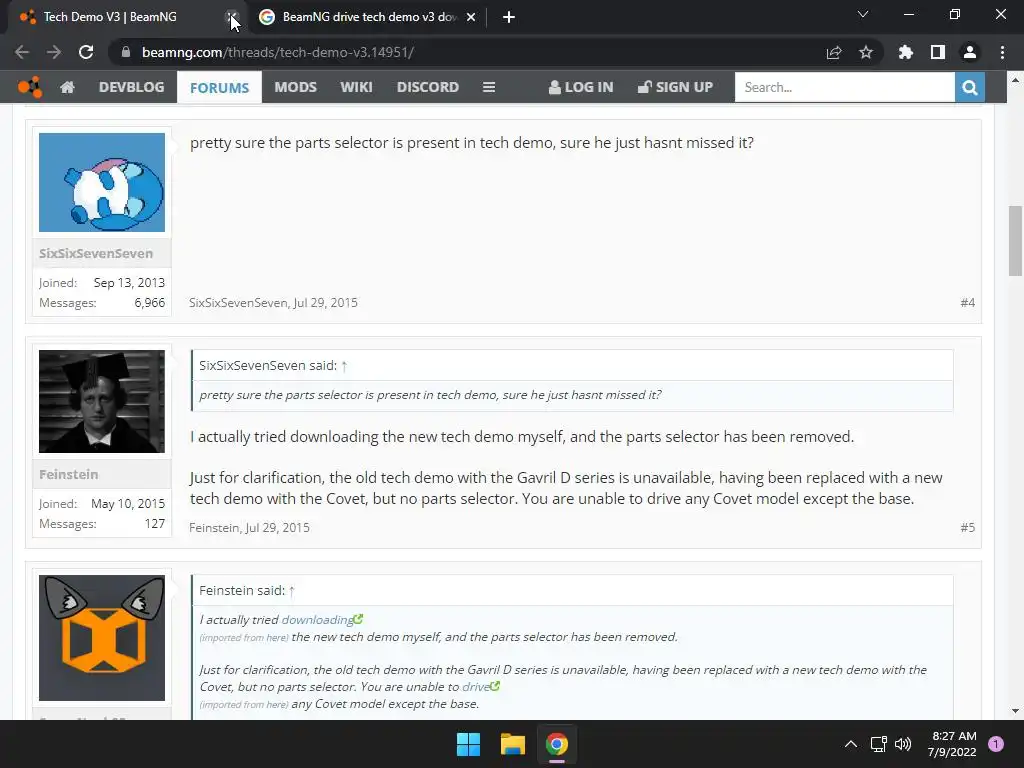Open Feinstein's avatar image
This screenshot has width=1024, height=768.
[102, 402]
